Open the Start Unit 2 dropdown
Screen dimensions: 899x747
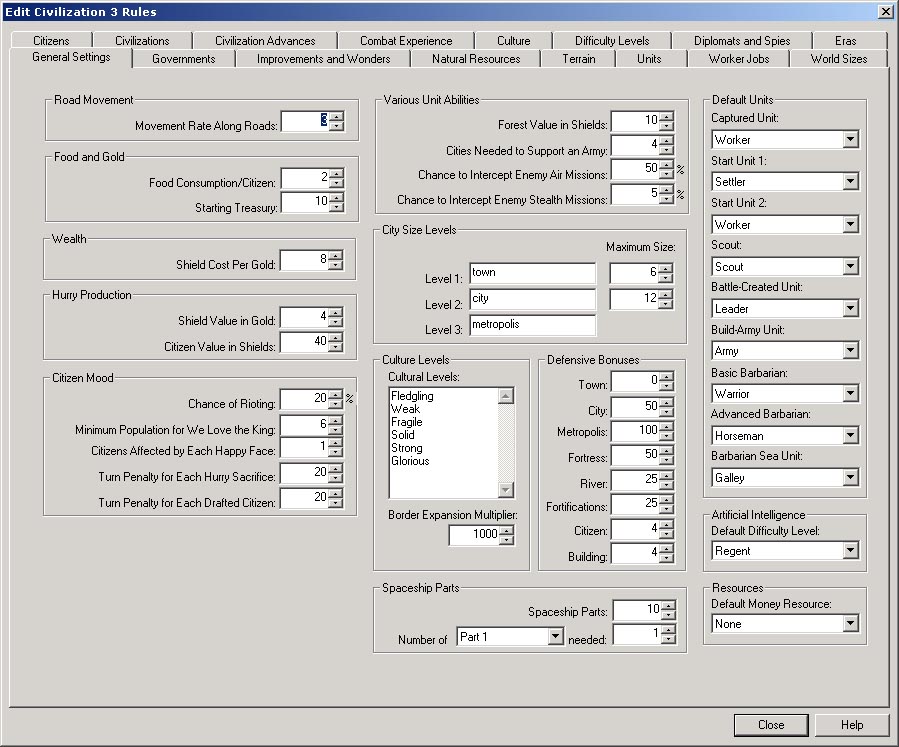point(850,224)
